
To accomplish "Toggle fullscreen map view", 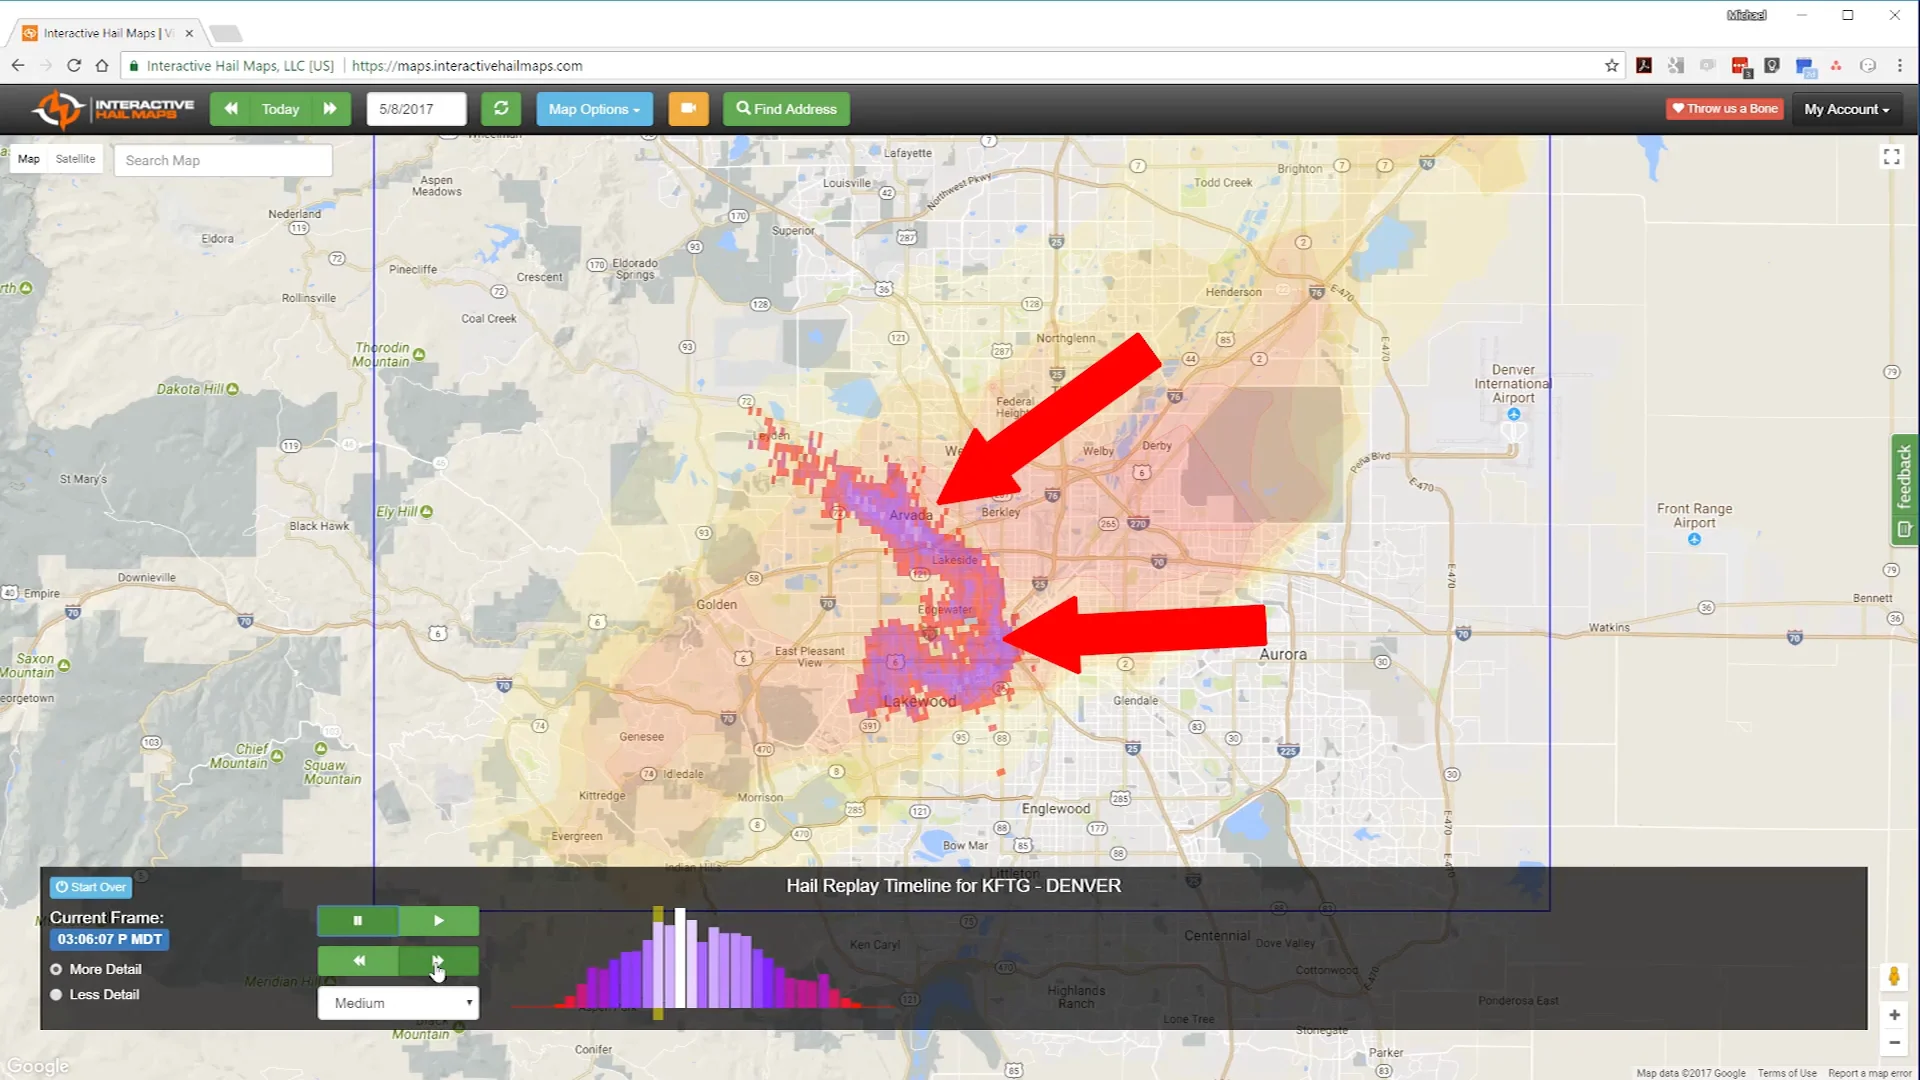I will (1891, 157).
